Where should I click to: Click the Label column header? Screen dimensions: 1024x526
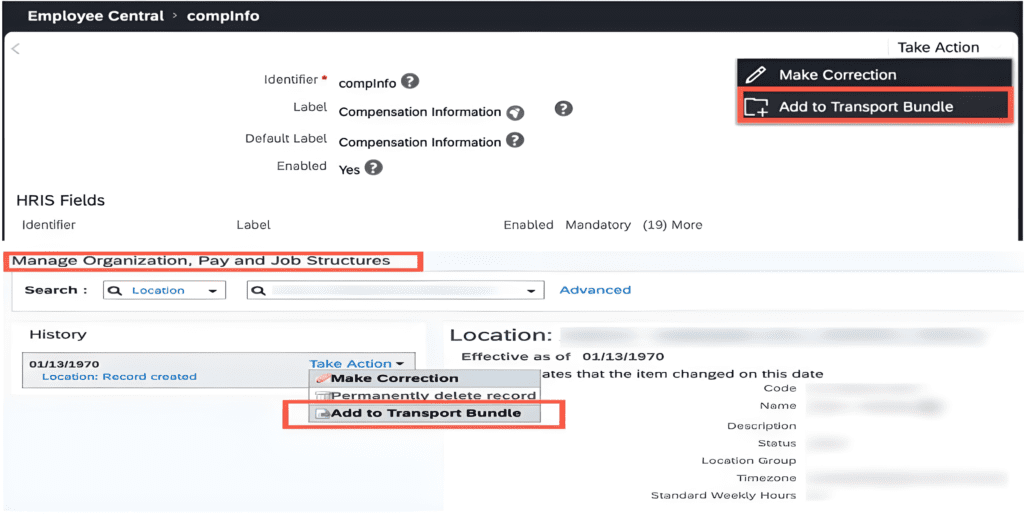pos(253,225)
